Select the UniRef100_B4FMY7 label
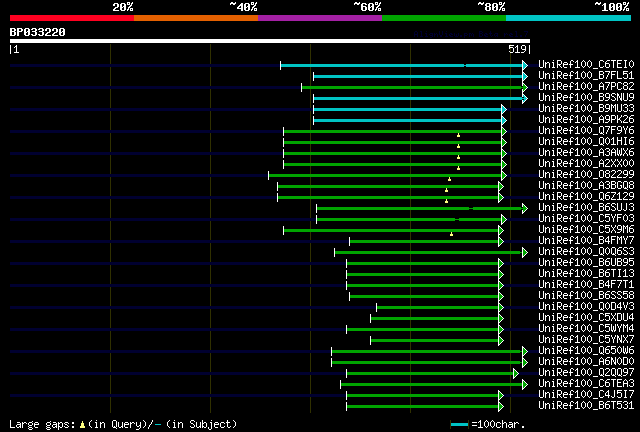 coord(586,240)
